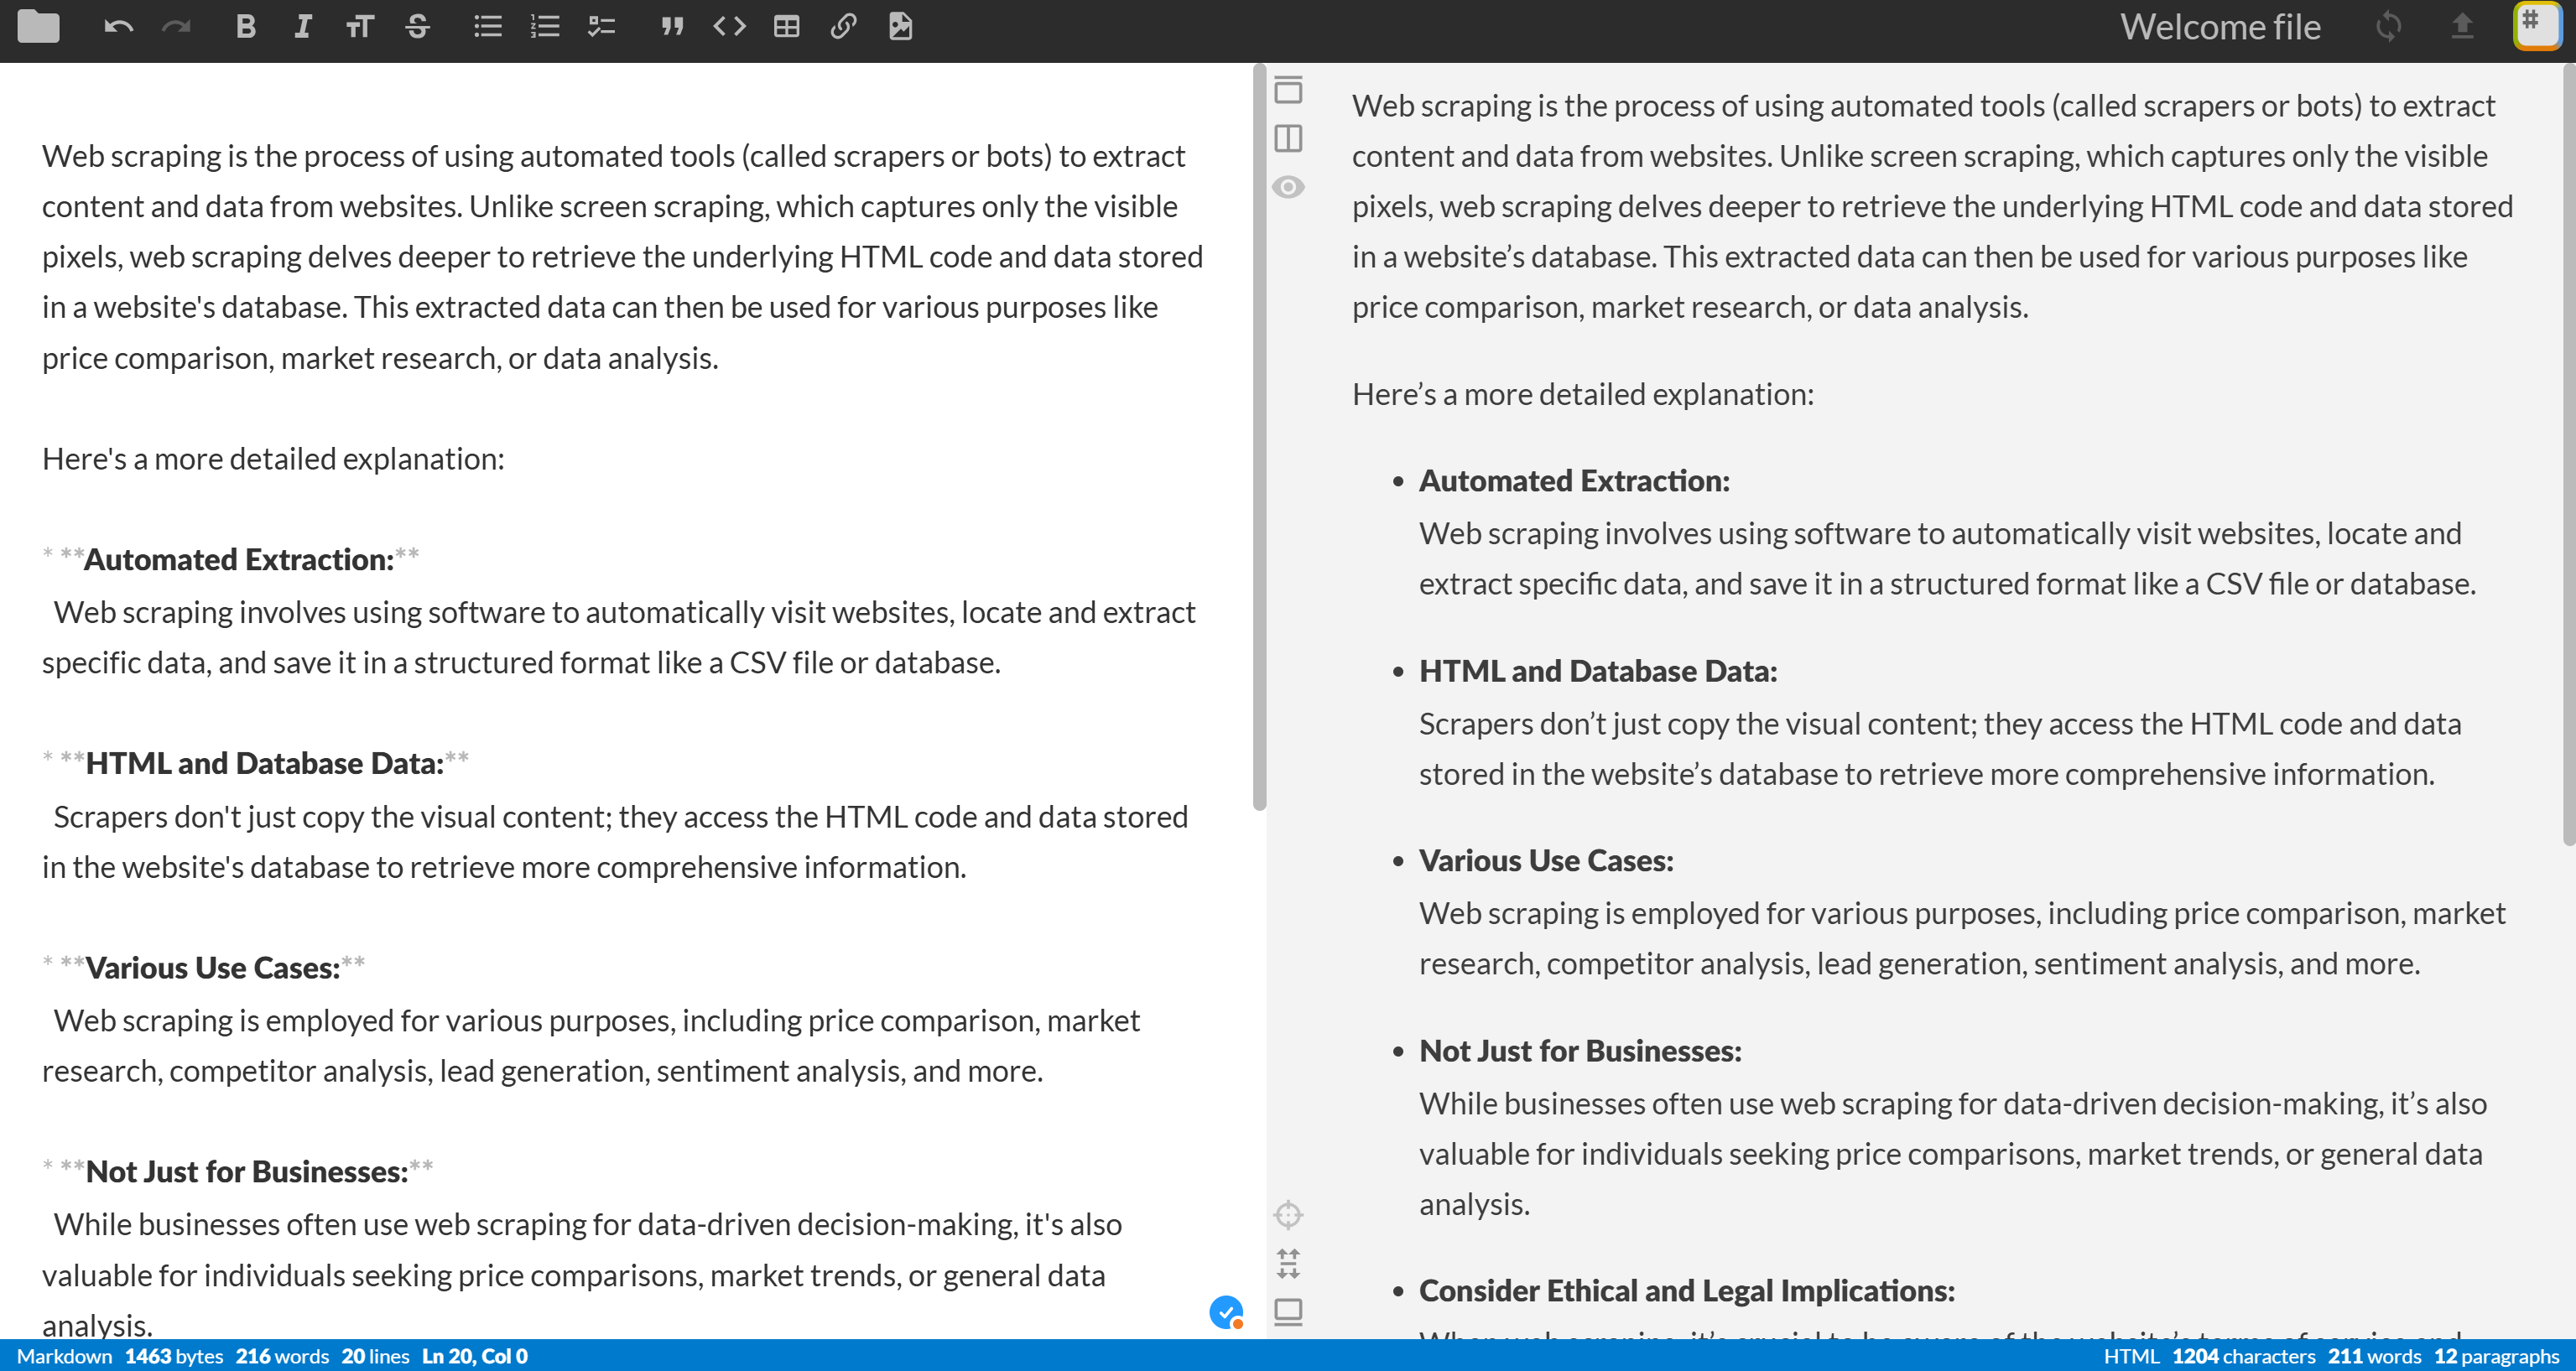2576x1371 pixels.
Task: Toggle the navigation bar button
Action: (1288, 90)
